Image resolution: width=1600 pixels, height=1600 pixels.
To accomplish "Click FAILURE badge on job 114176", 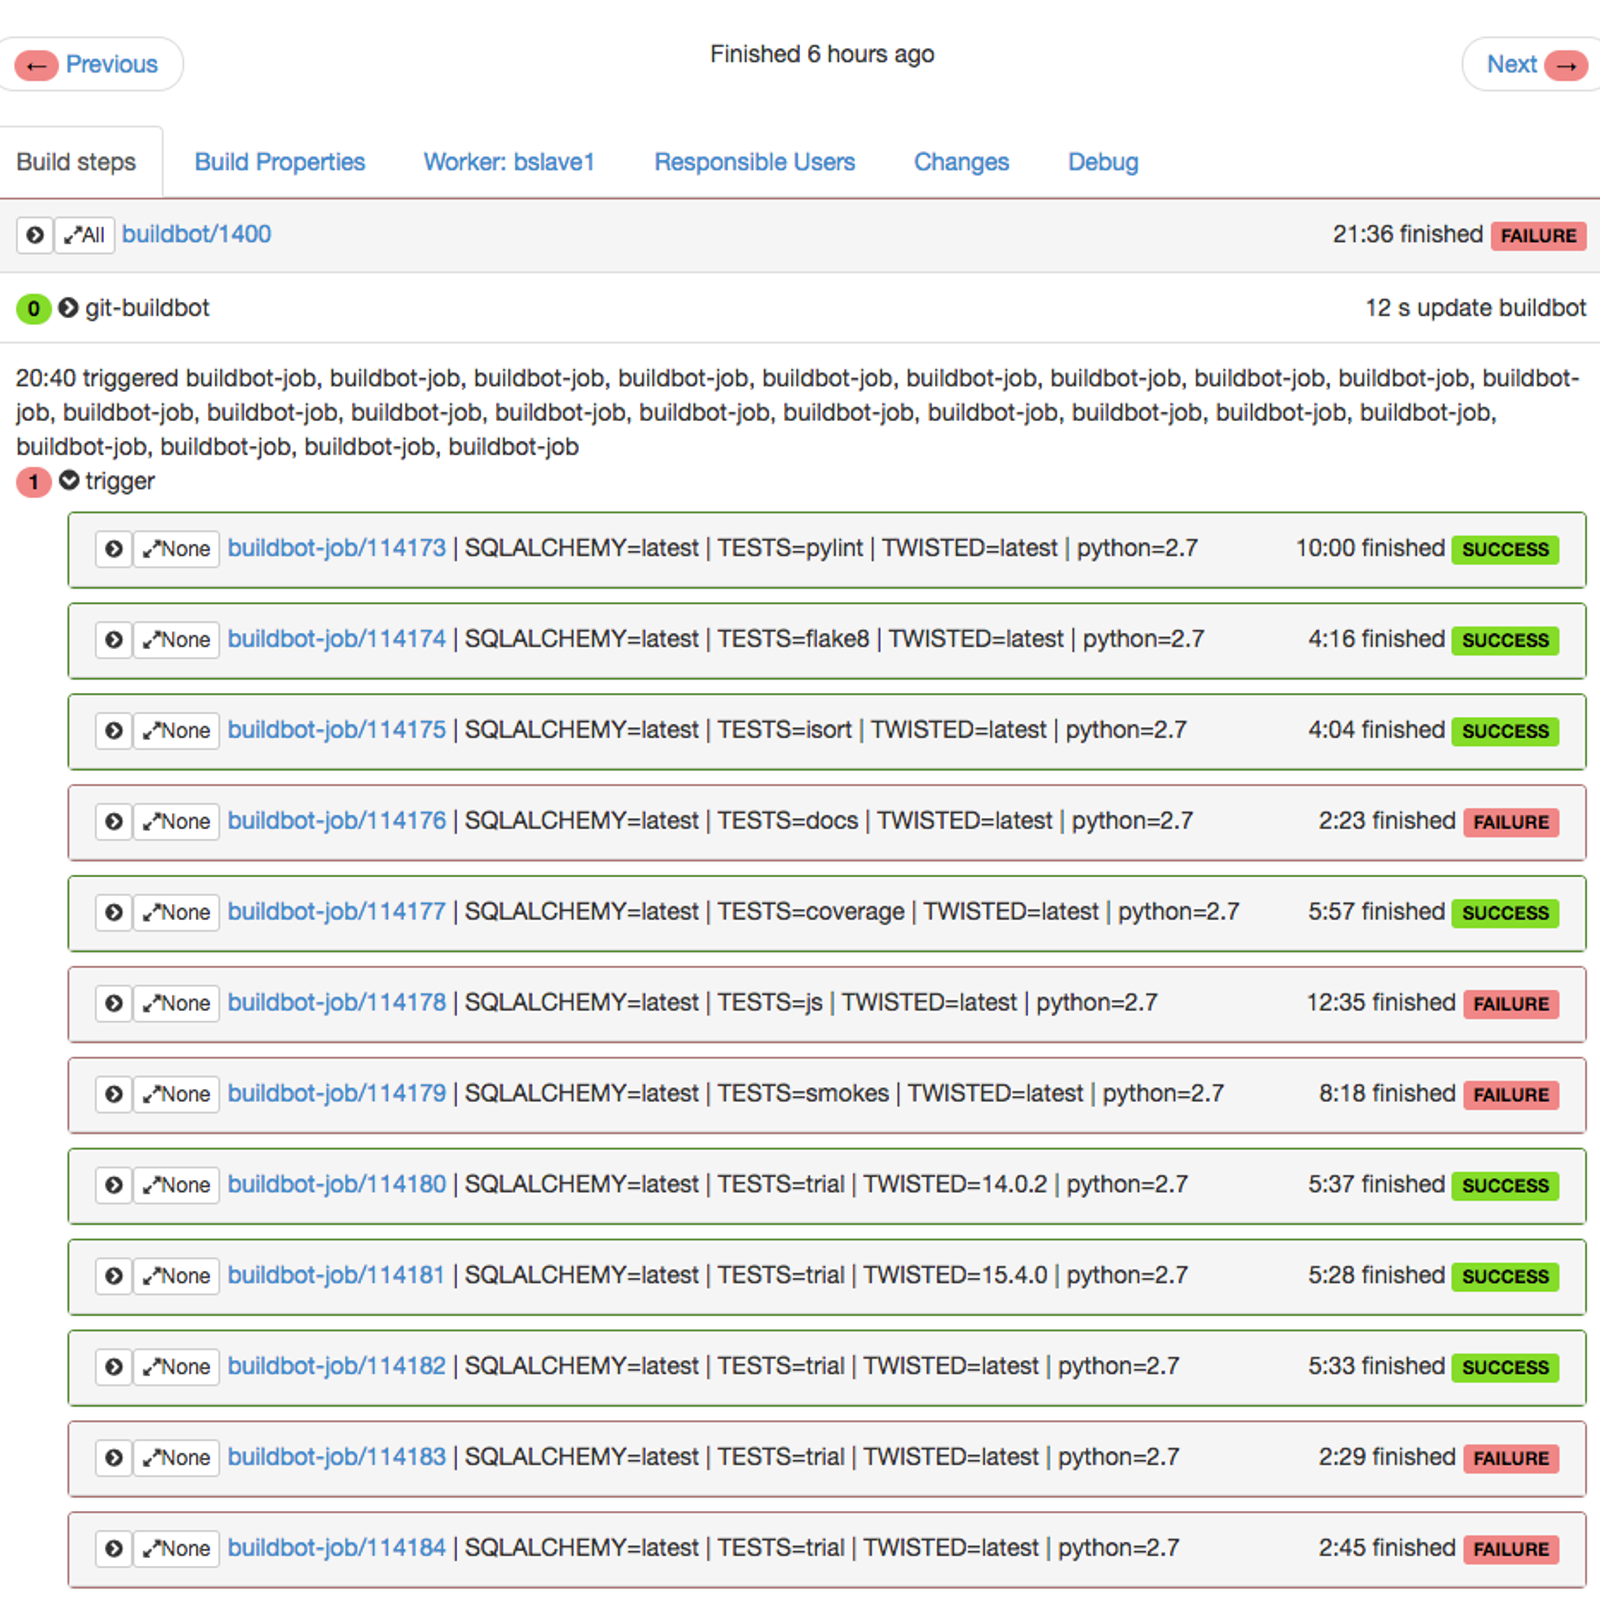I will click(x=1511, y=823).
